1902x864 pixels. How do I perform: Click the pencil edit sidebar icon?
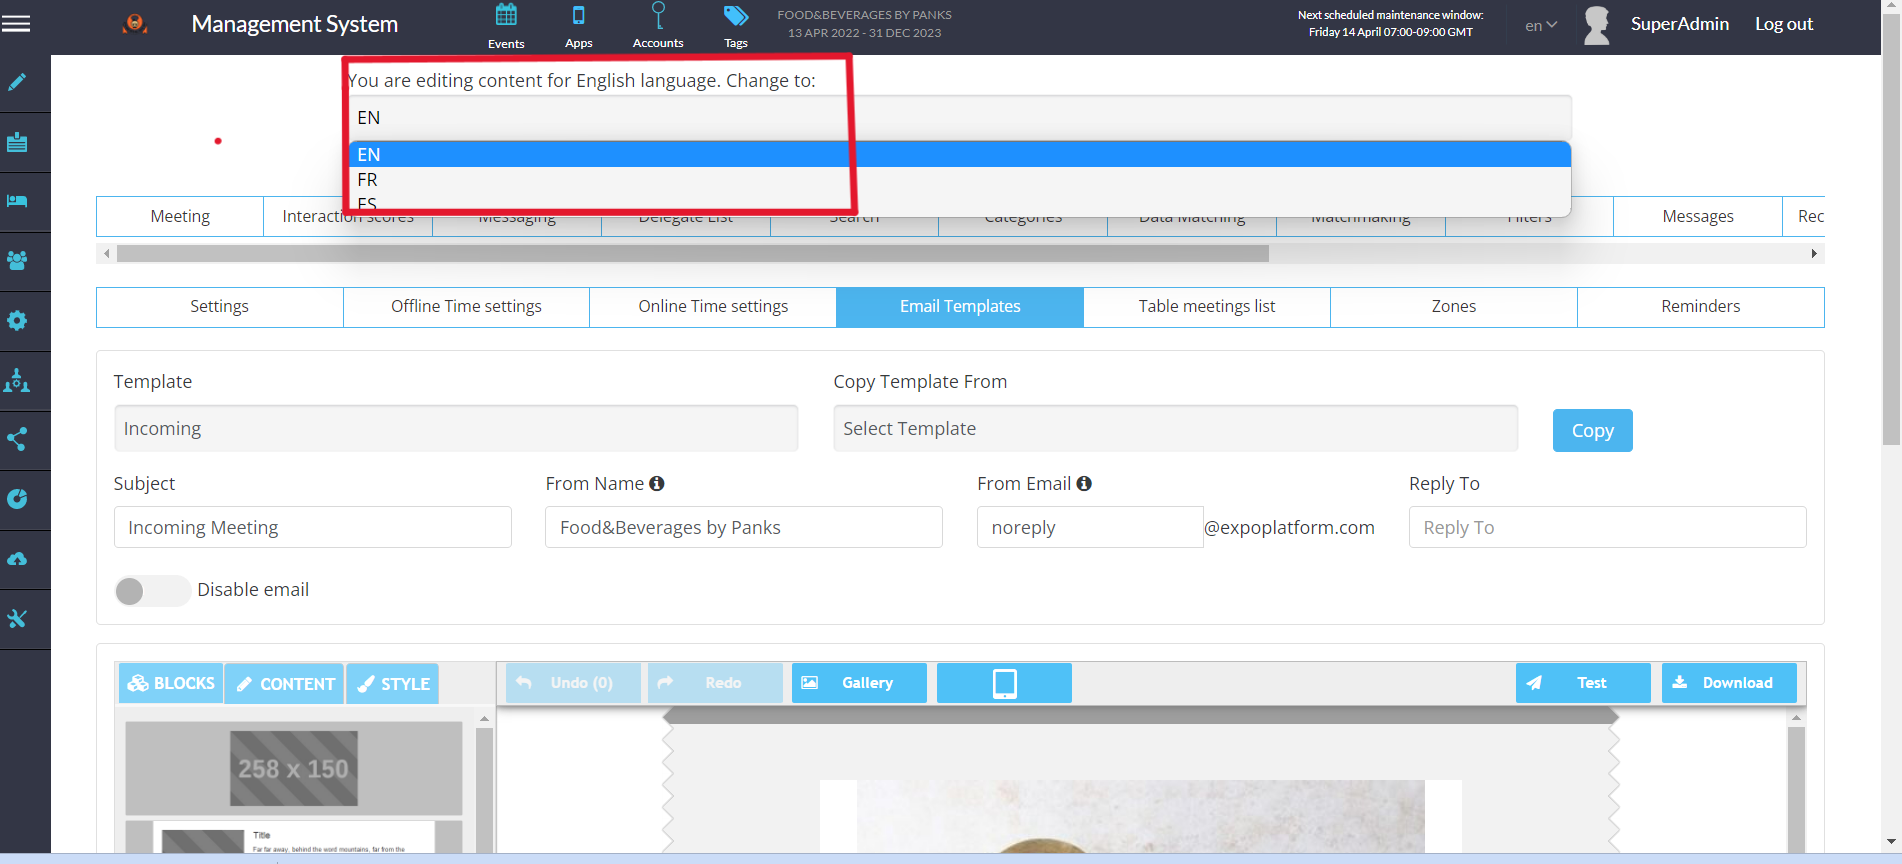(17, 82)
